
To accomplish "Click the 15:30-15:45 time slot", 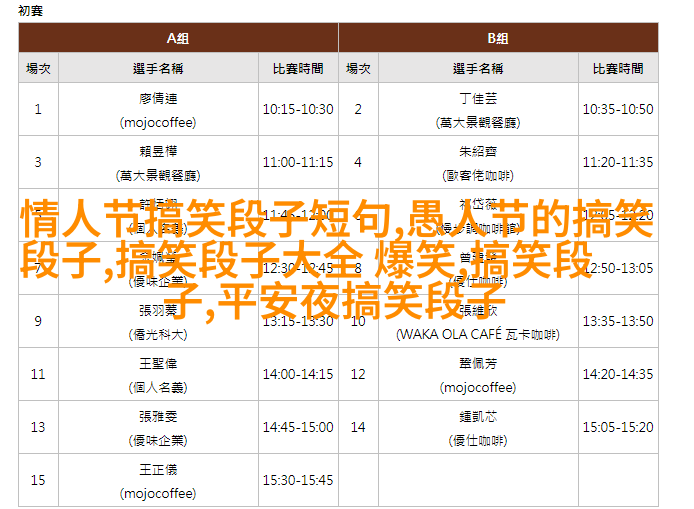I will tap(298, 480).
